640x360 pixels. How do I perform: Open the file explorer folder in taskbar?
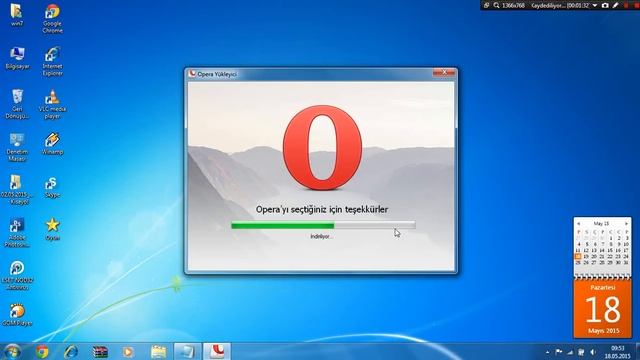point(158,351)
